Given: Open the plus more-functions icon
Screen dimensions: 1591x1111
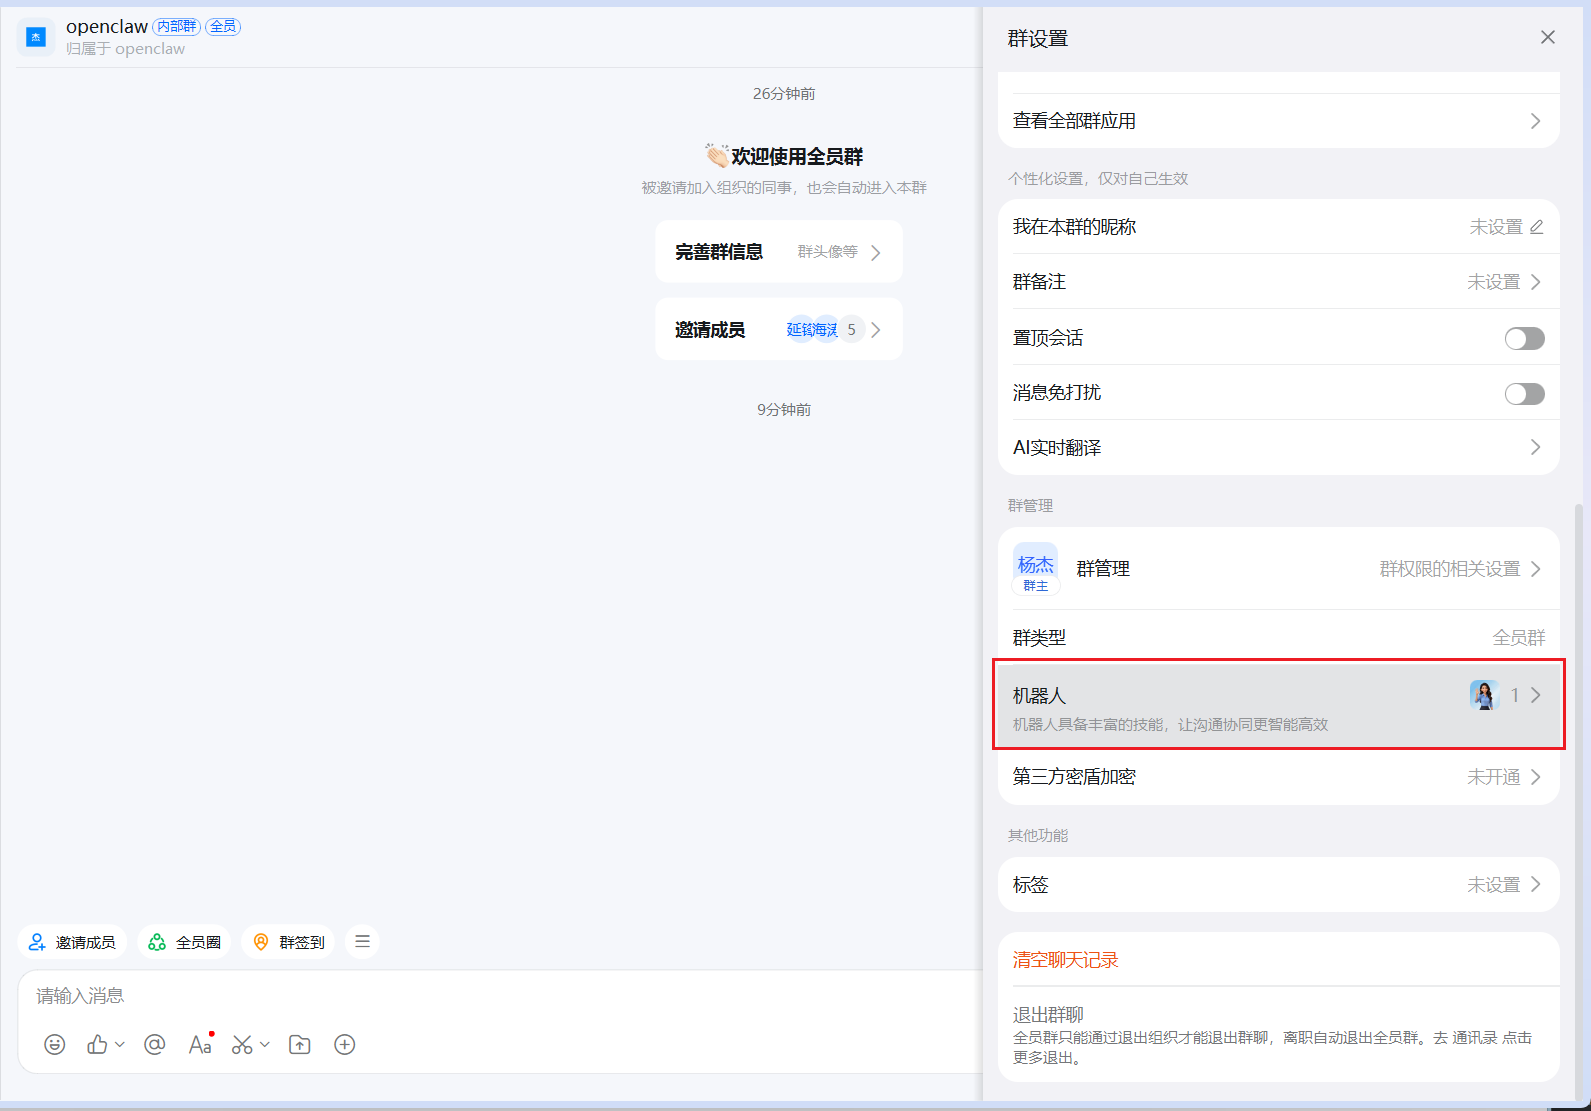Looking at the screenshot, I should 345,1045.
